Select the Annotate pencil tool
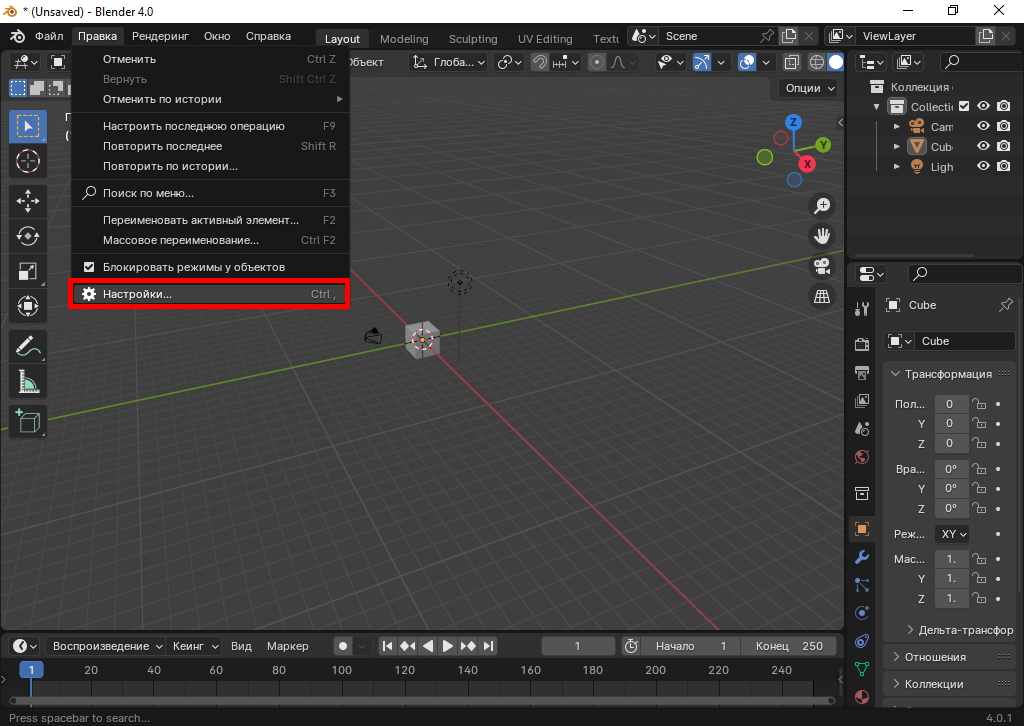The image size is (1024, 726). coord(28,347)
